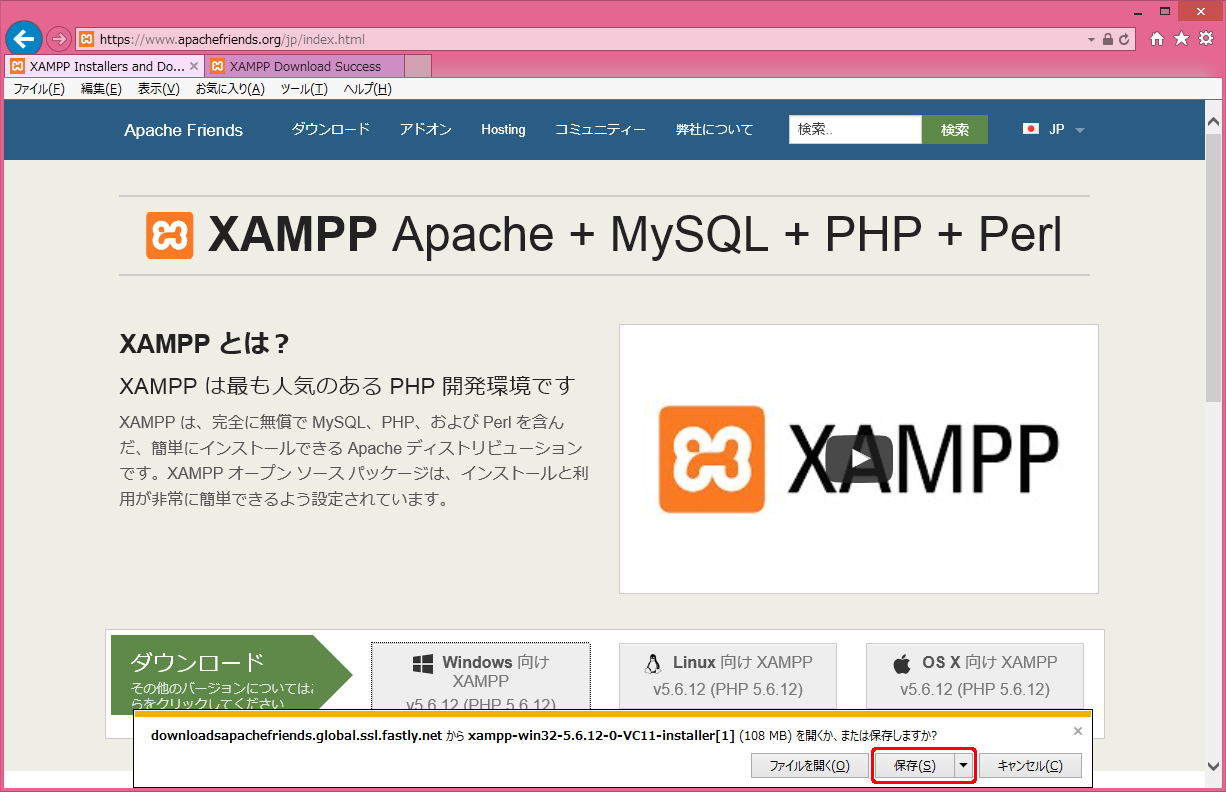
Task: Click the website search input field
Action: click(x=854, y=130)
